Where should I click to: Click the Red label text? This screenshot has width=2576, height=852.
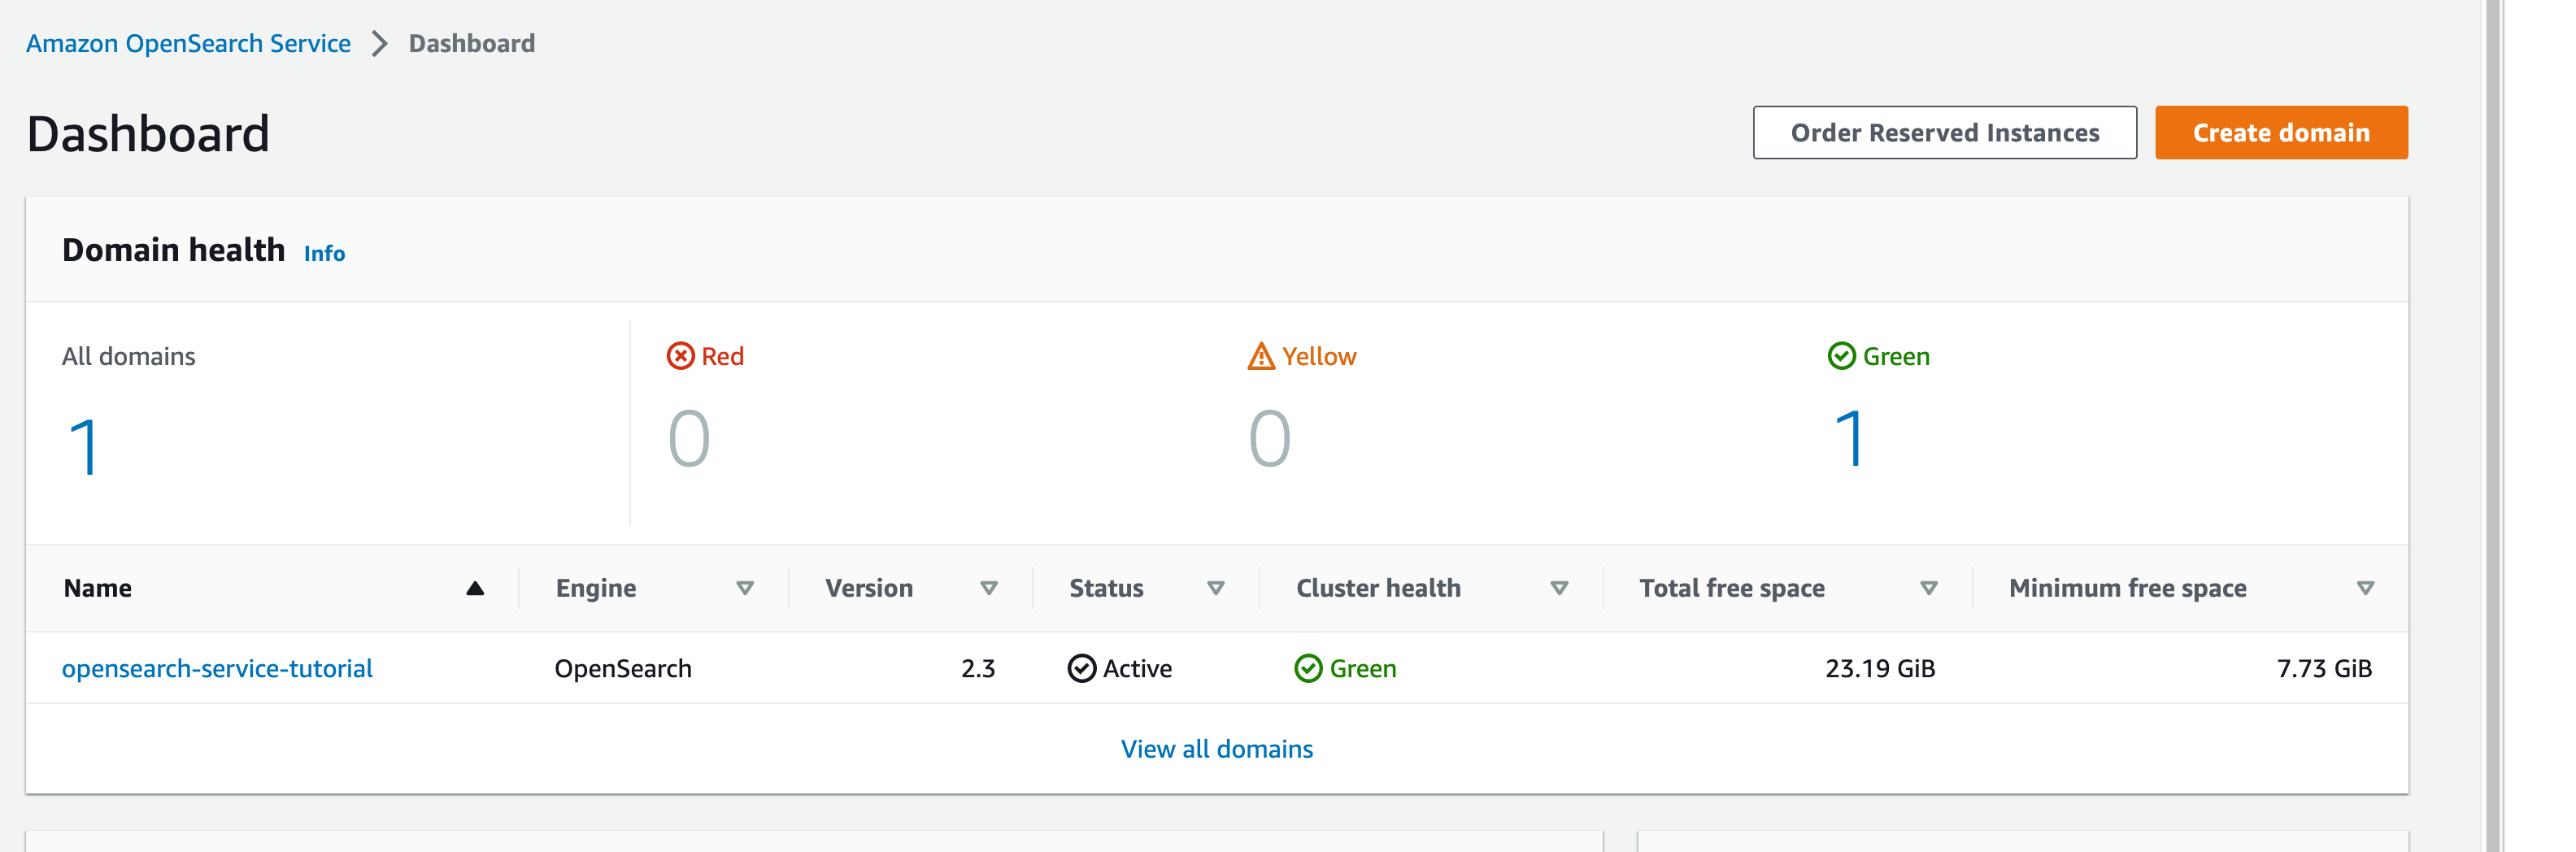(x=722, y=356)
